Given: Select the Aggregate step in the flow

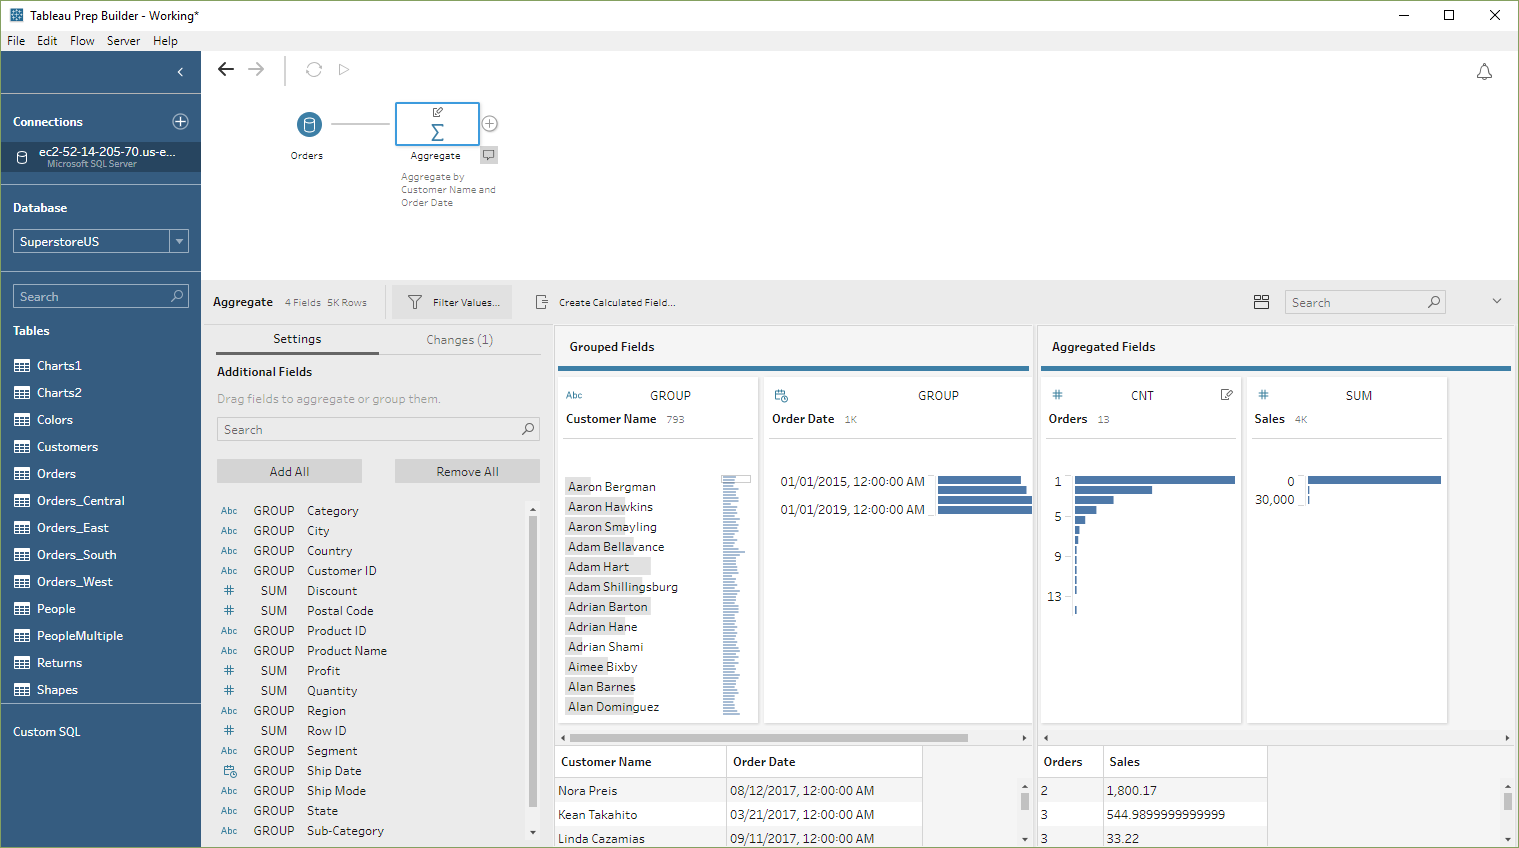Looking at the screenshot, I should tap(437, 124).
